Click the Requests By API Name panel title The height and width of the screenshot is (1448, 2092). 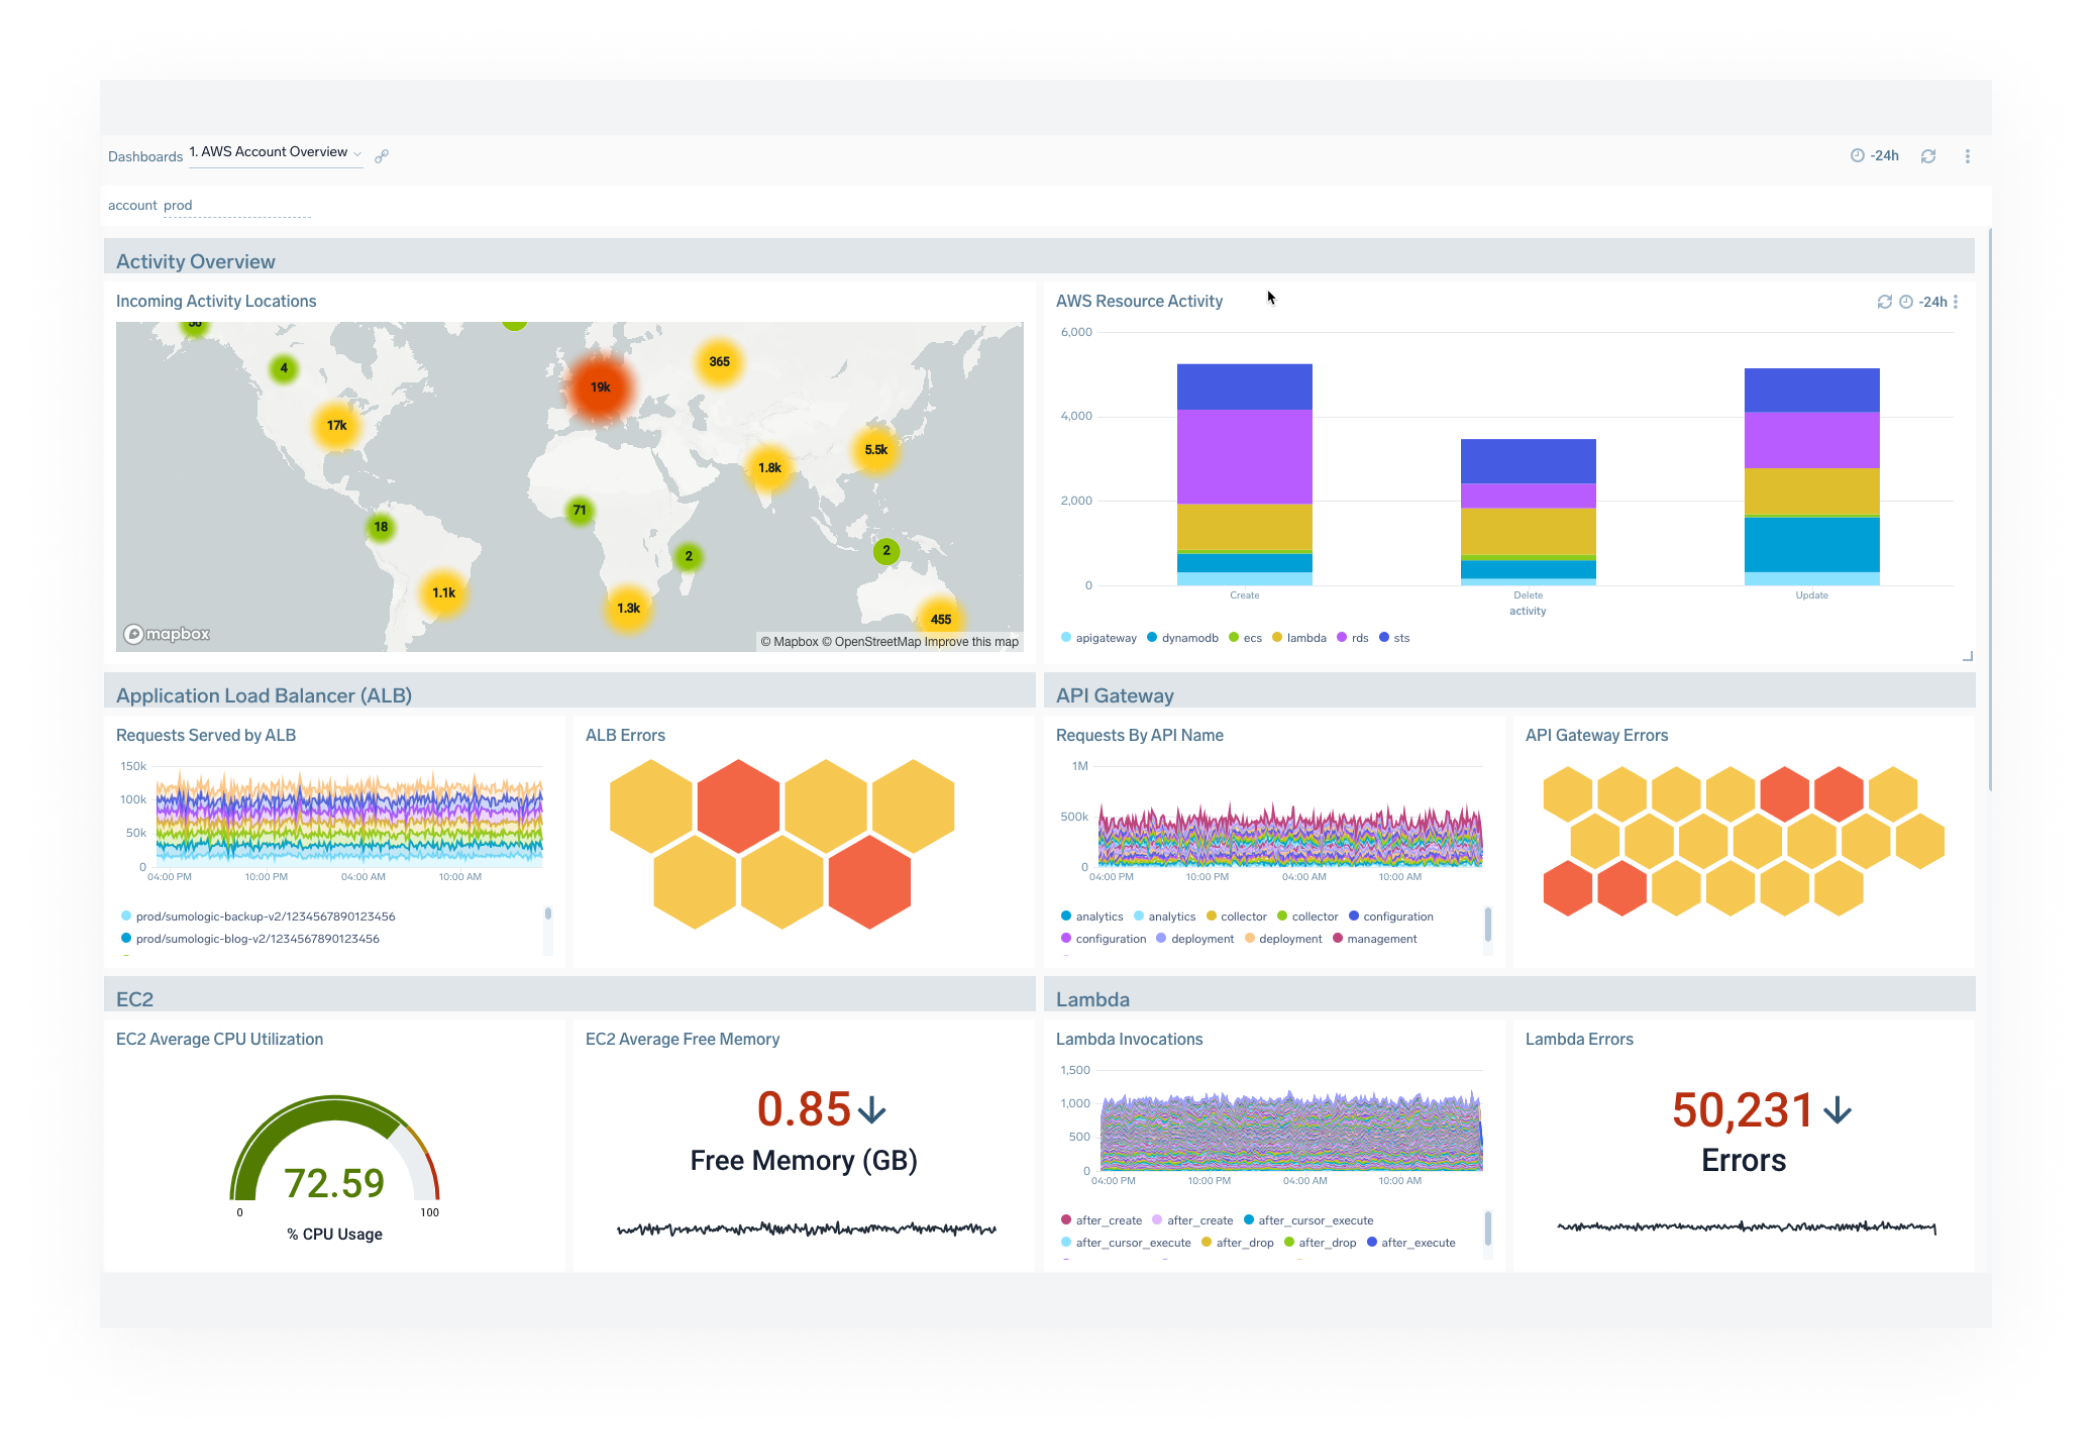[1140, 735]
